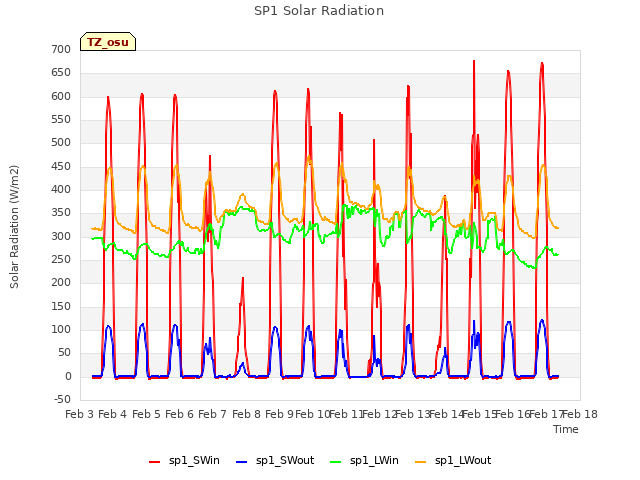
Task: Click the Time x-axis label
Action: tap(566, 429)
